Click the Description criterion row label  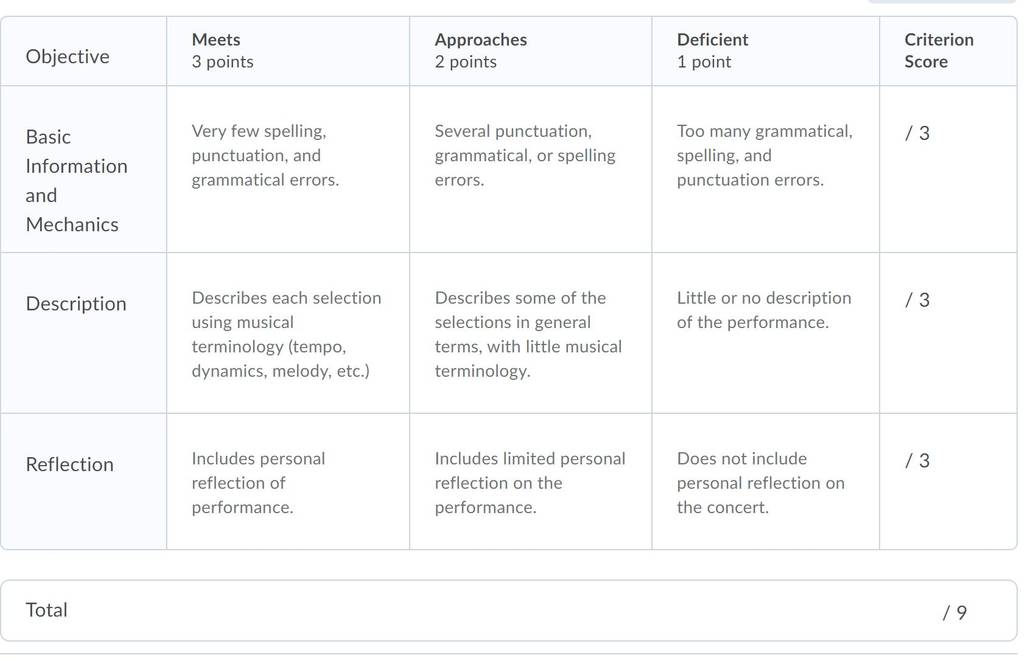[x=76, y=304]
